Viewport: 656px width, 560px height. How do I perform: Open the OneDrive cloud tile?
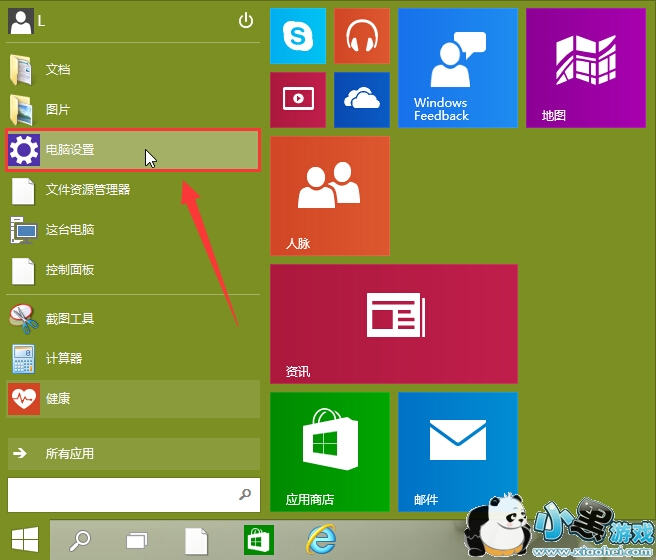(362, 100)
